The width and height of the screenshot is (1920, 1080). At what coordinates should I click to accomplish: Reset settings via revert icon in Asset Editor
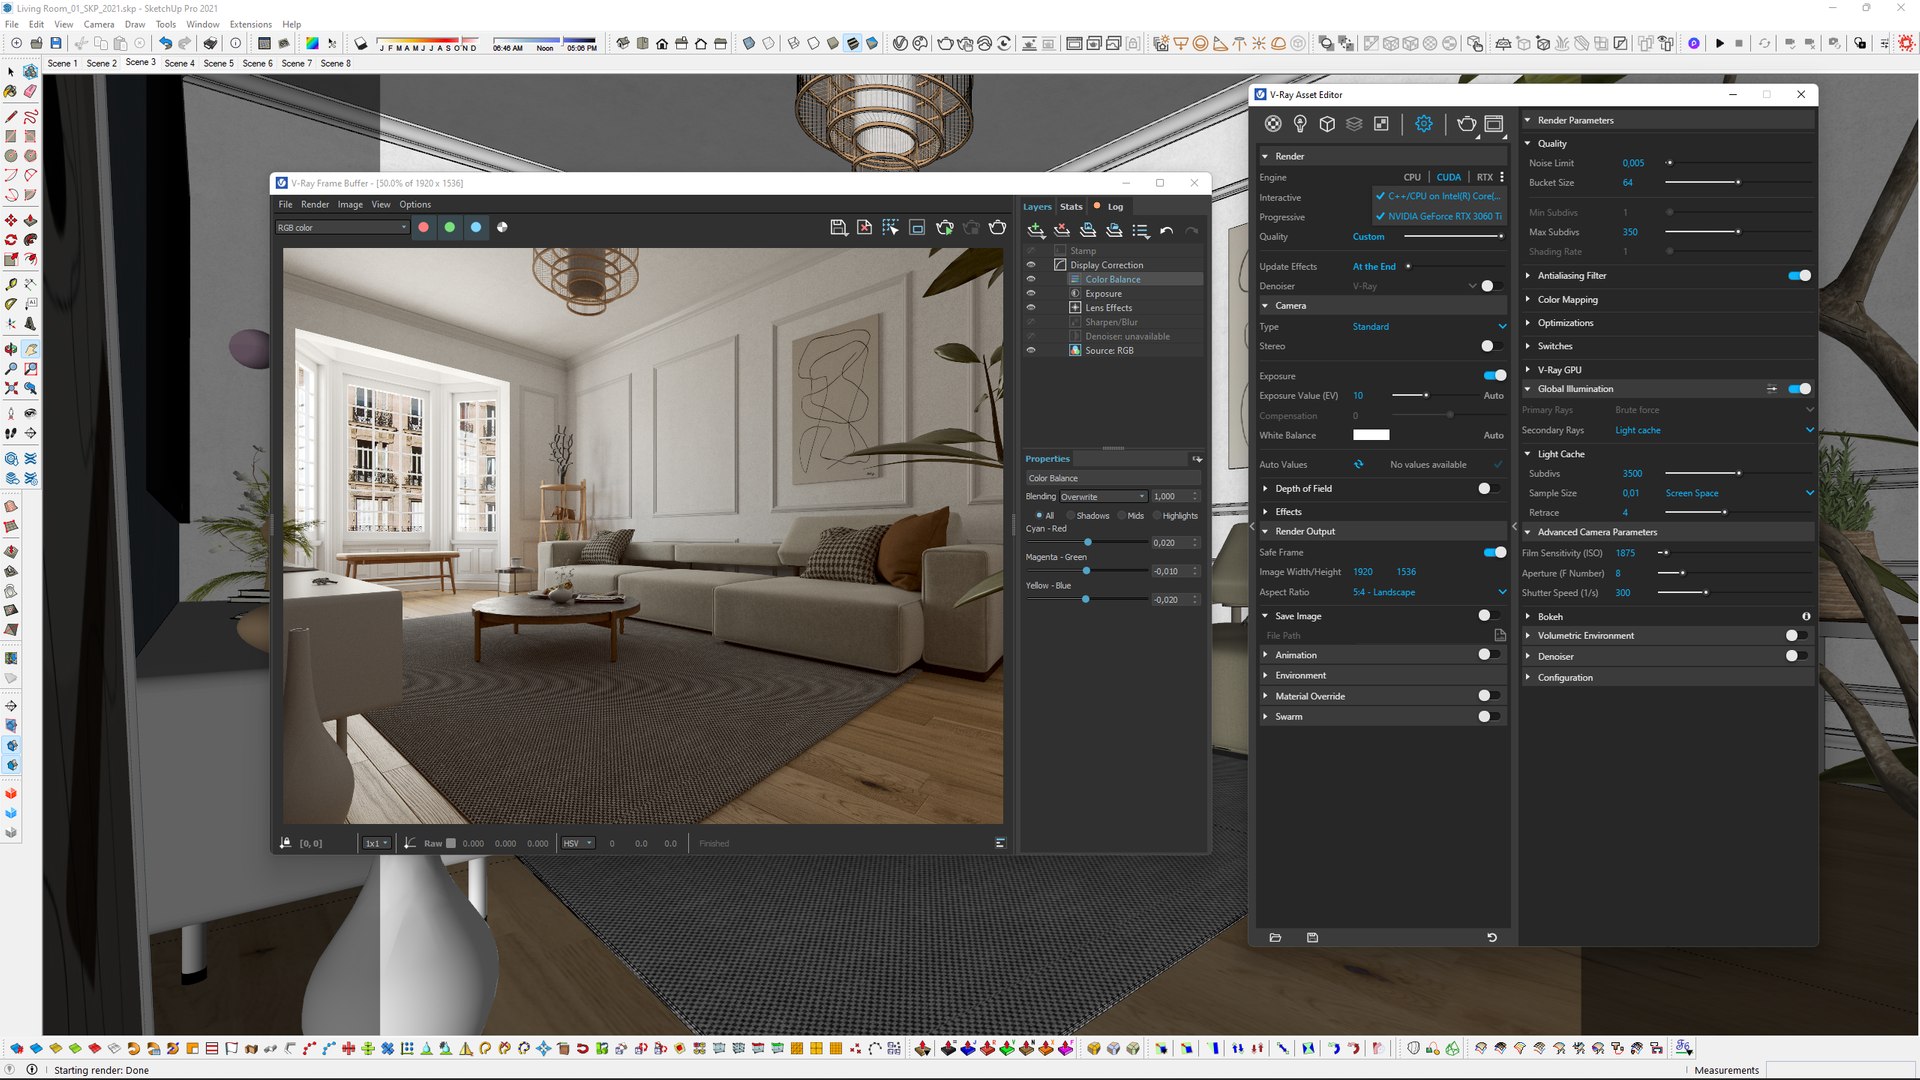tap(1492, 938)
